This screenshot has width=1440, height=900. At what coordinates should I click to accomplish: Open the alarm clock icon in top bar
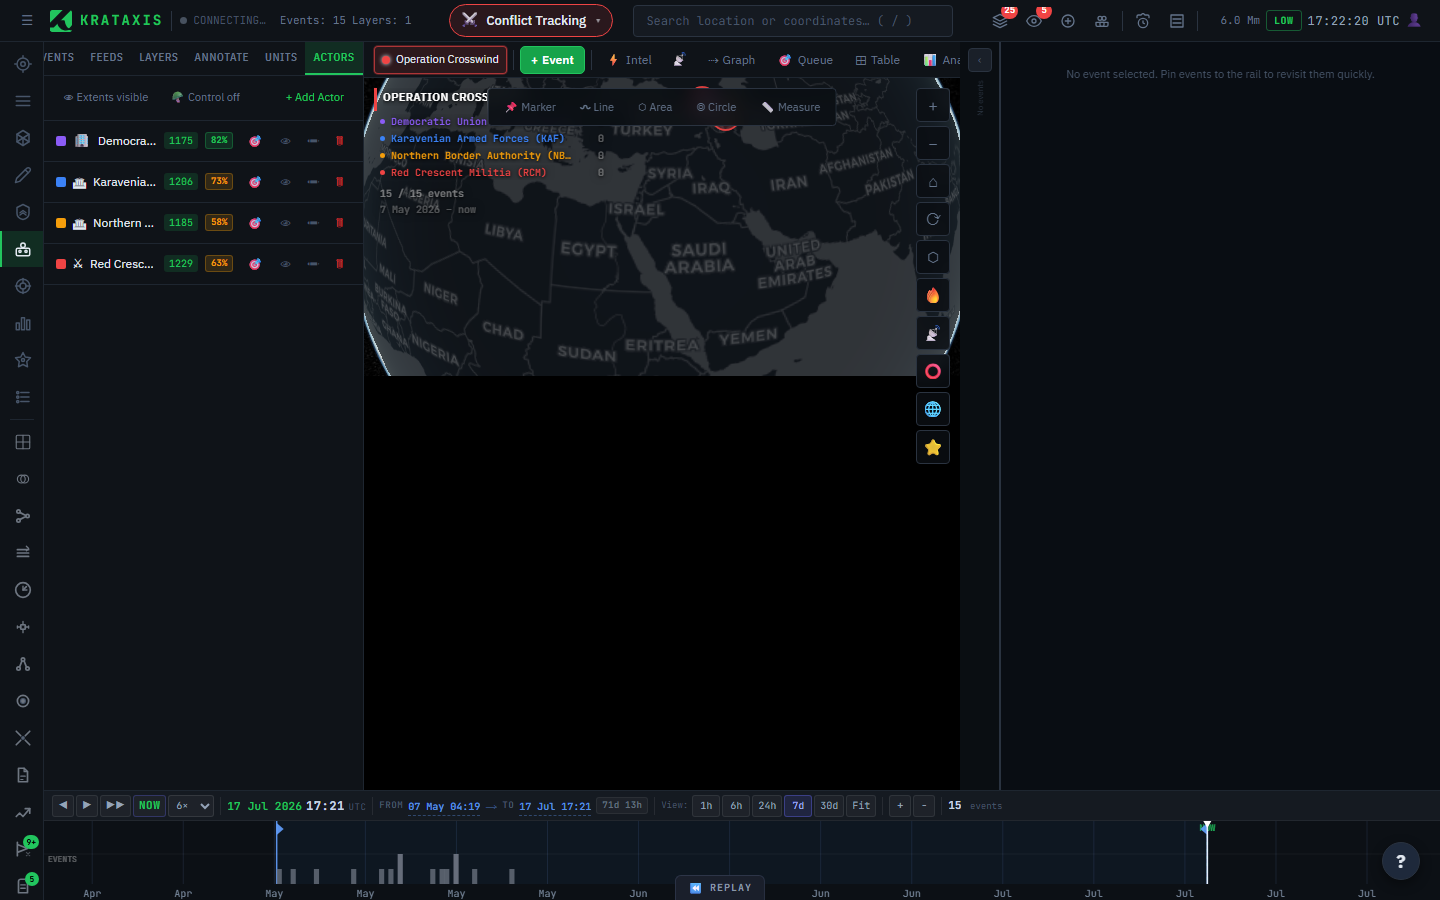click(x=1143, y=20)
